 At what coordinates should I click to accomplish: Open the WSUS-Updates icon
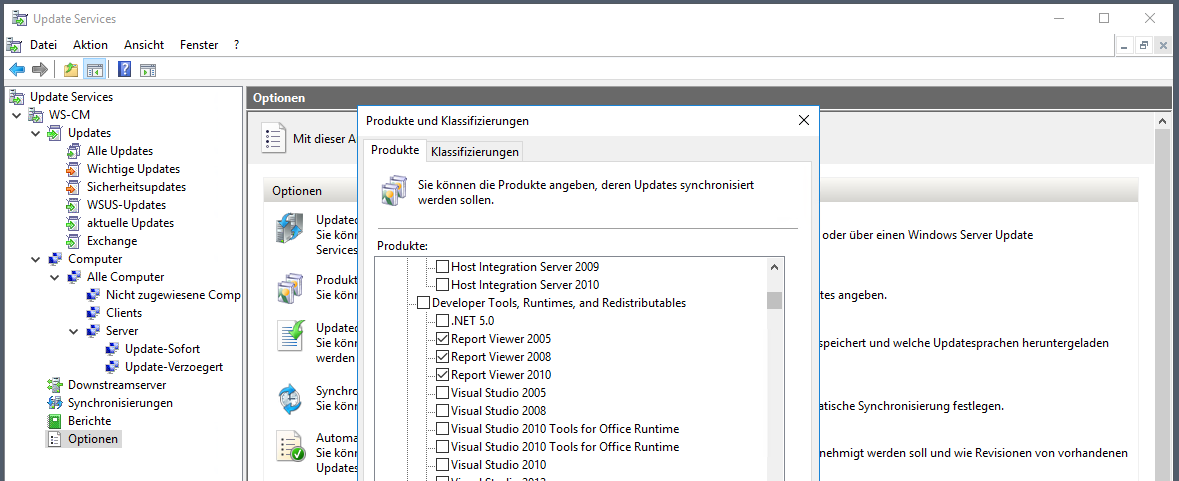coord(73,205)
